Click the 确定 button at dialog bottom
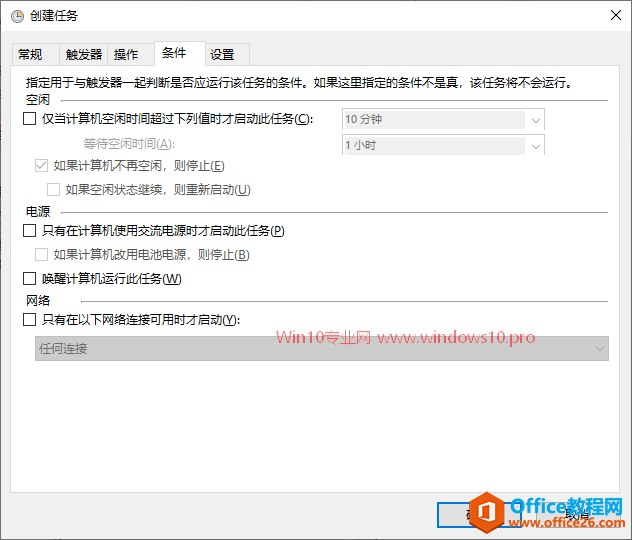The width and height of the screenshot is (632, 540). pyautogui.click(x=479, y=515)
